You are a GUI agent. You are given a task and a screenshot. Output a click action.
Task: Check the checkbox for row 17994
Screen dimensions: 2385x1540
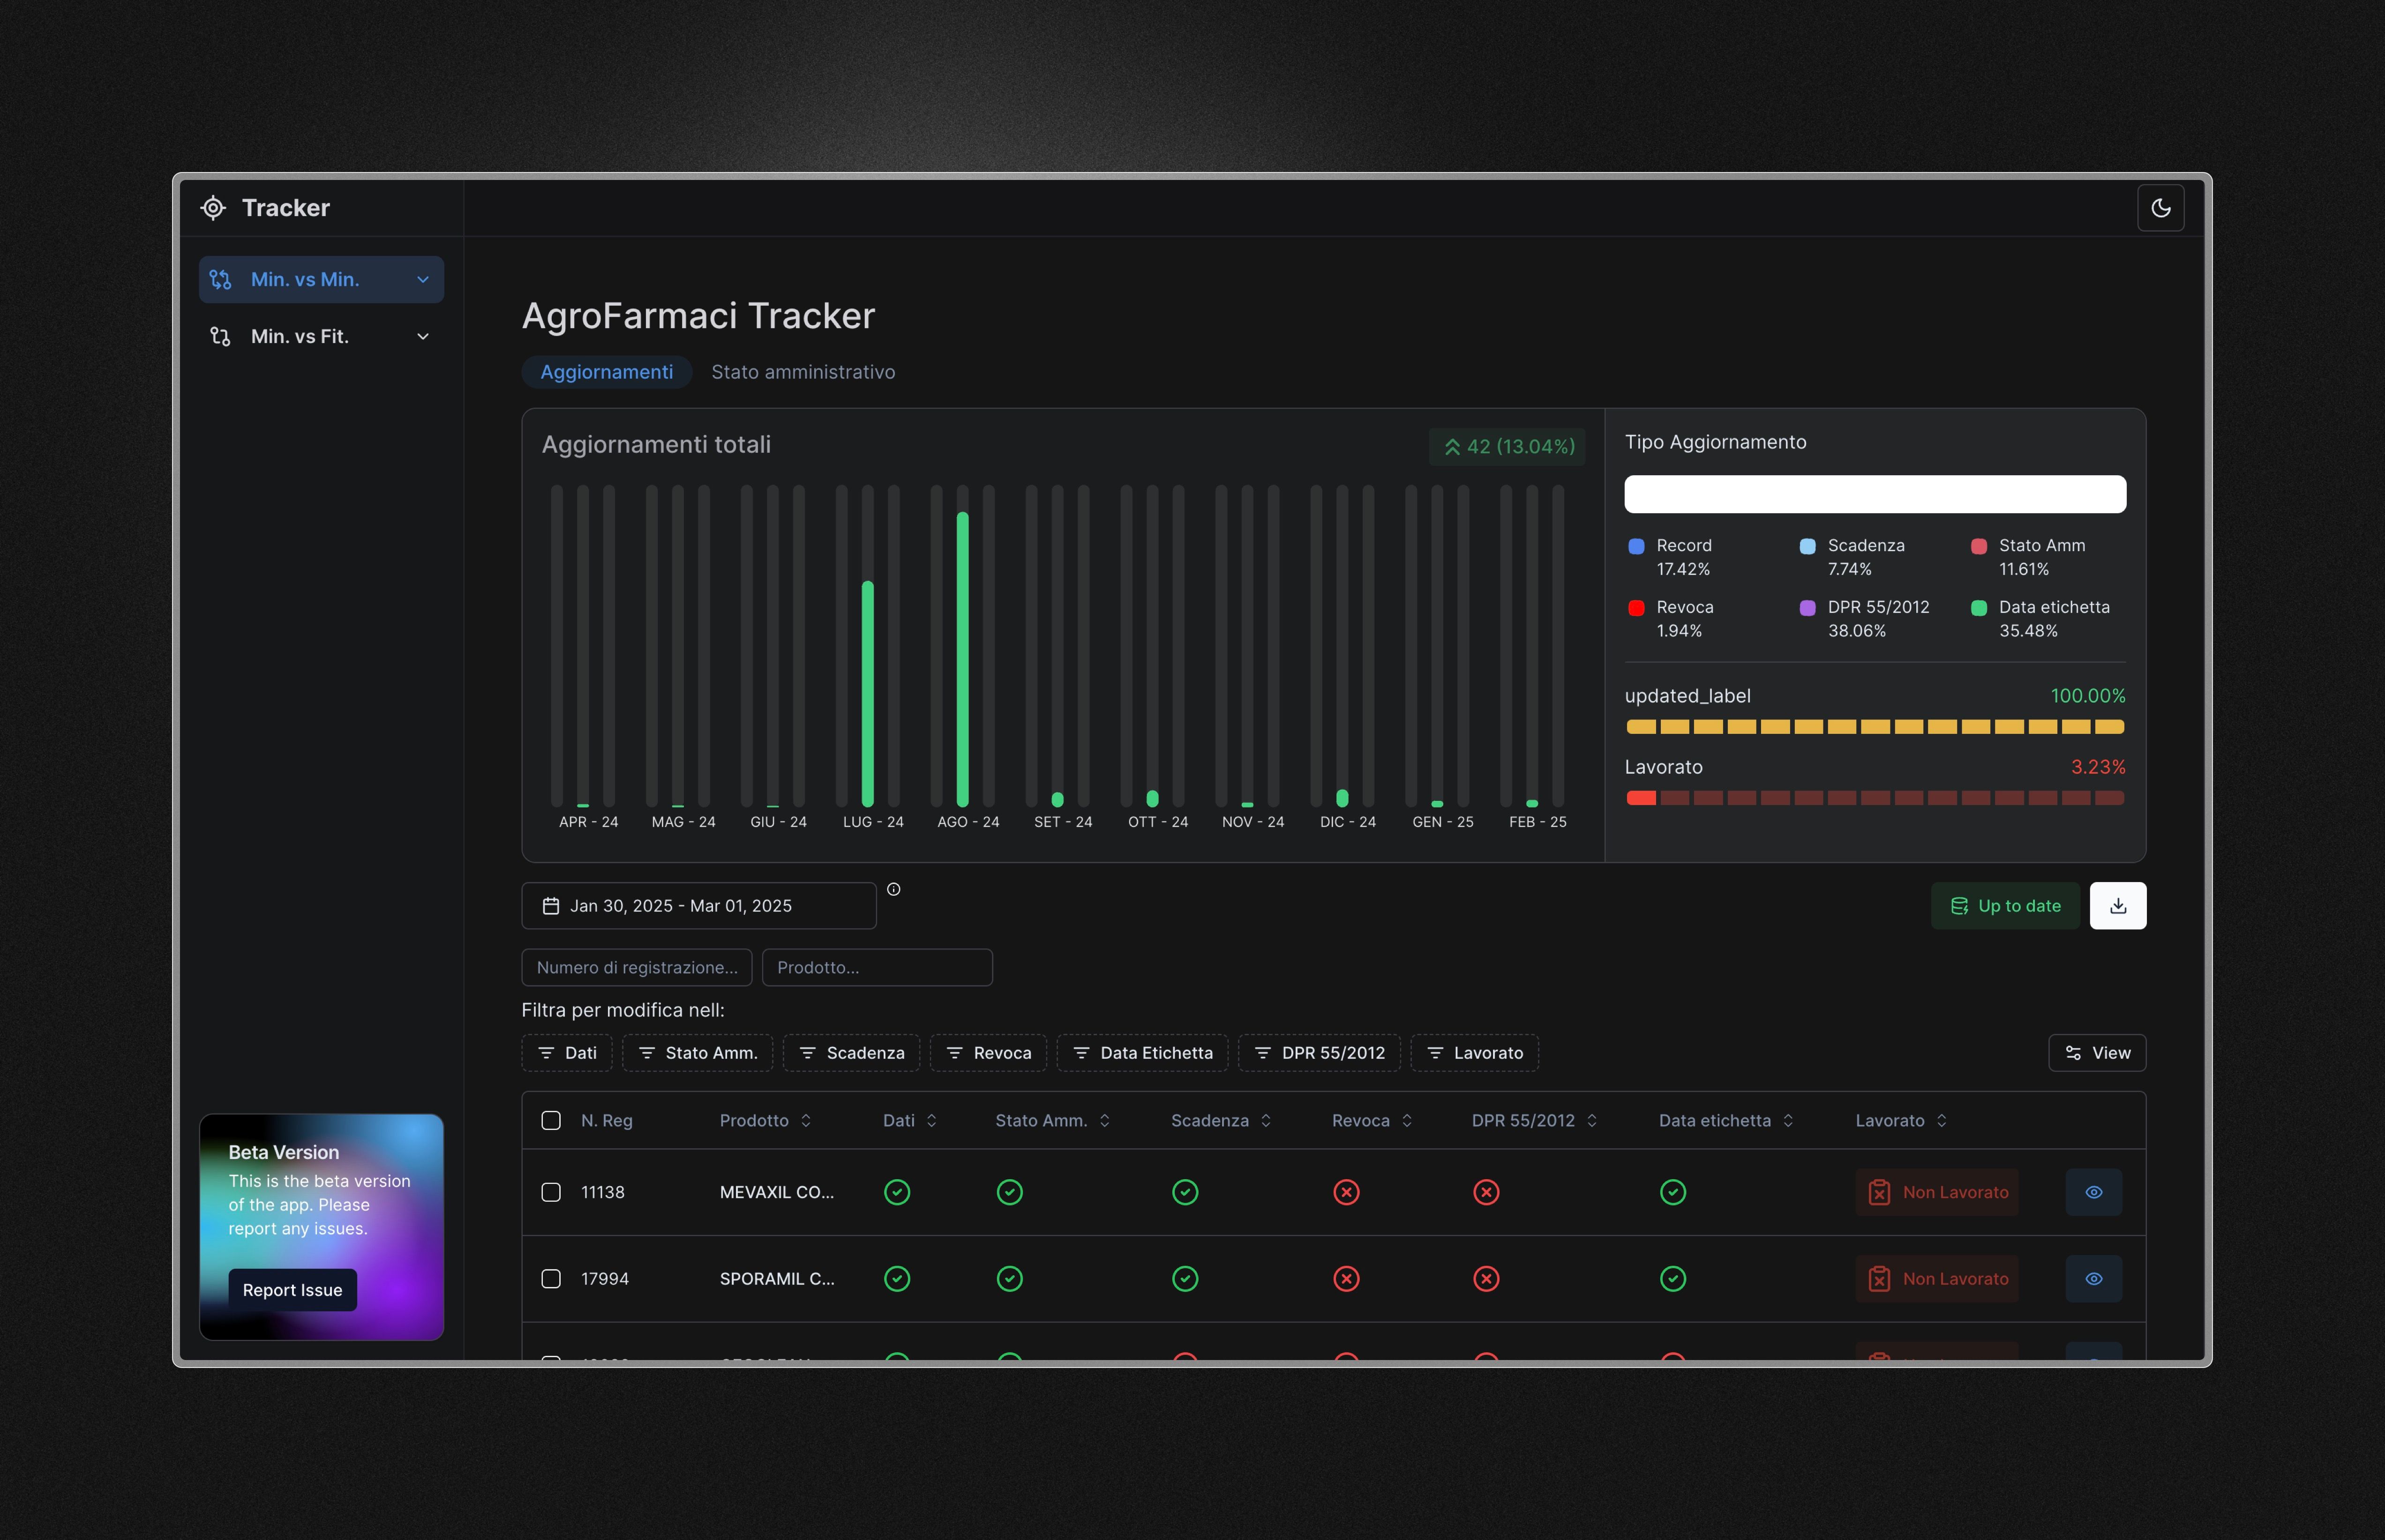(x=551, y=1279)
